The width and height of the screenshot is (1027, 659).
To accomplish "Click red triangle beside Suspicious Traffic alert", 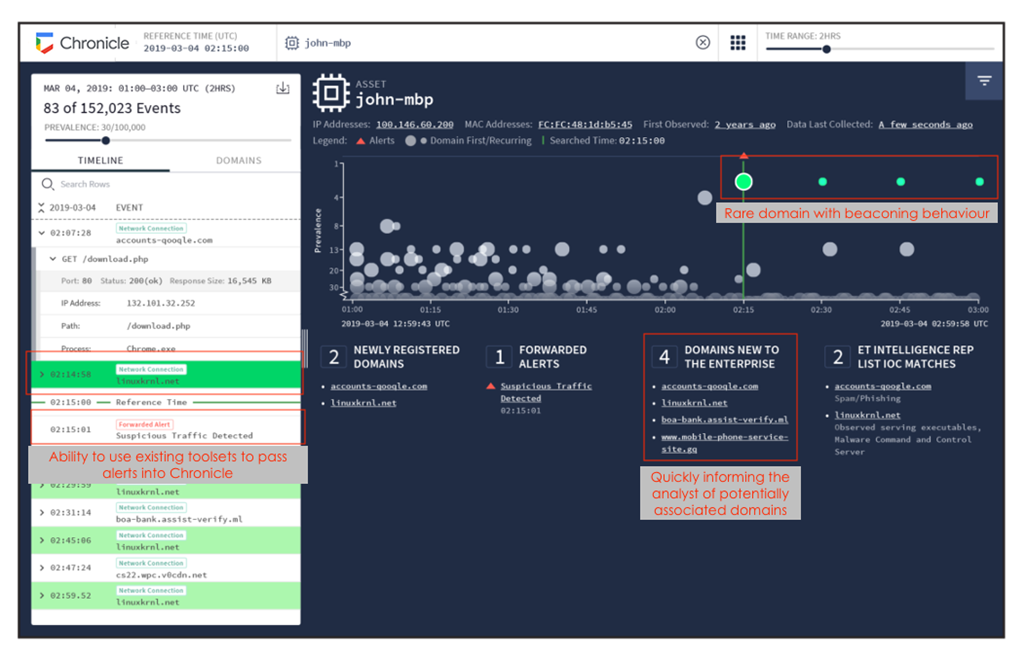I will pyautogui.click(x=491, y=386).
